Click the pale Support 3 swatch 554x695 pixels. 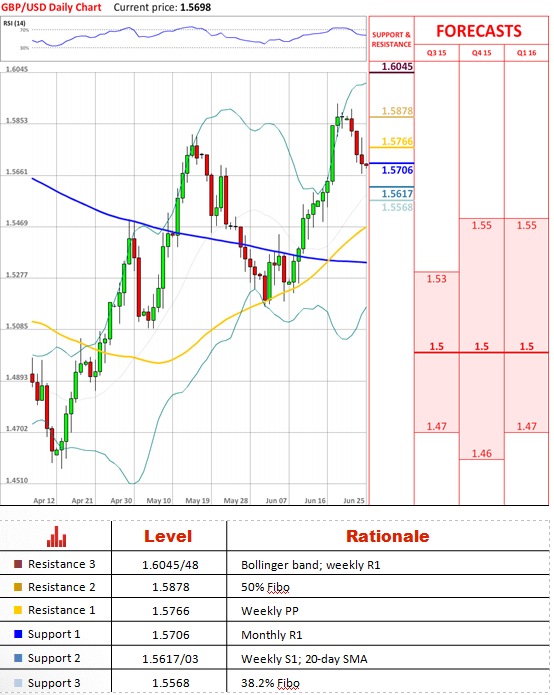(18, 683)
